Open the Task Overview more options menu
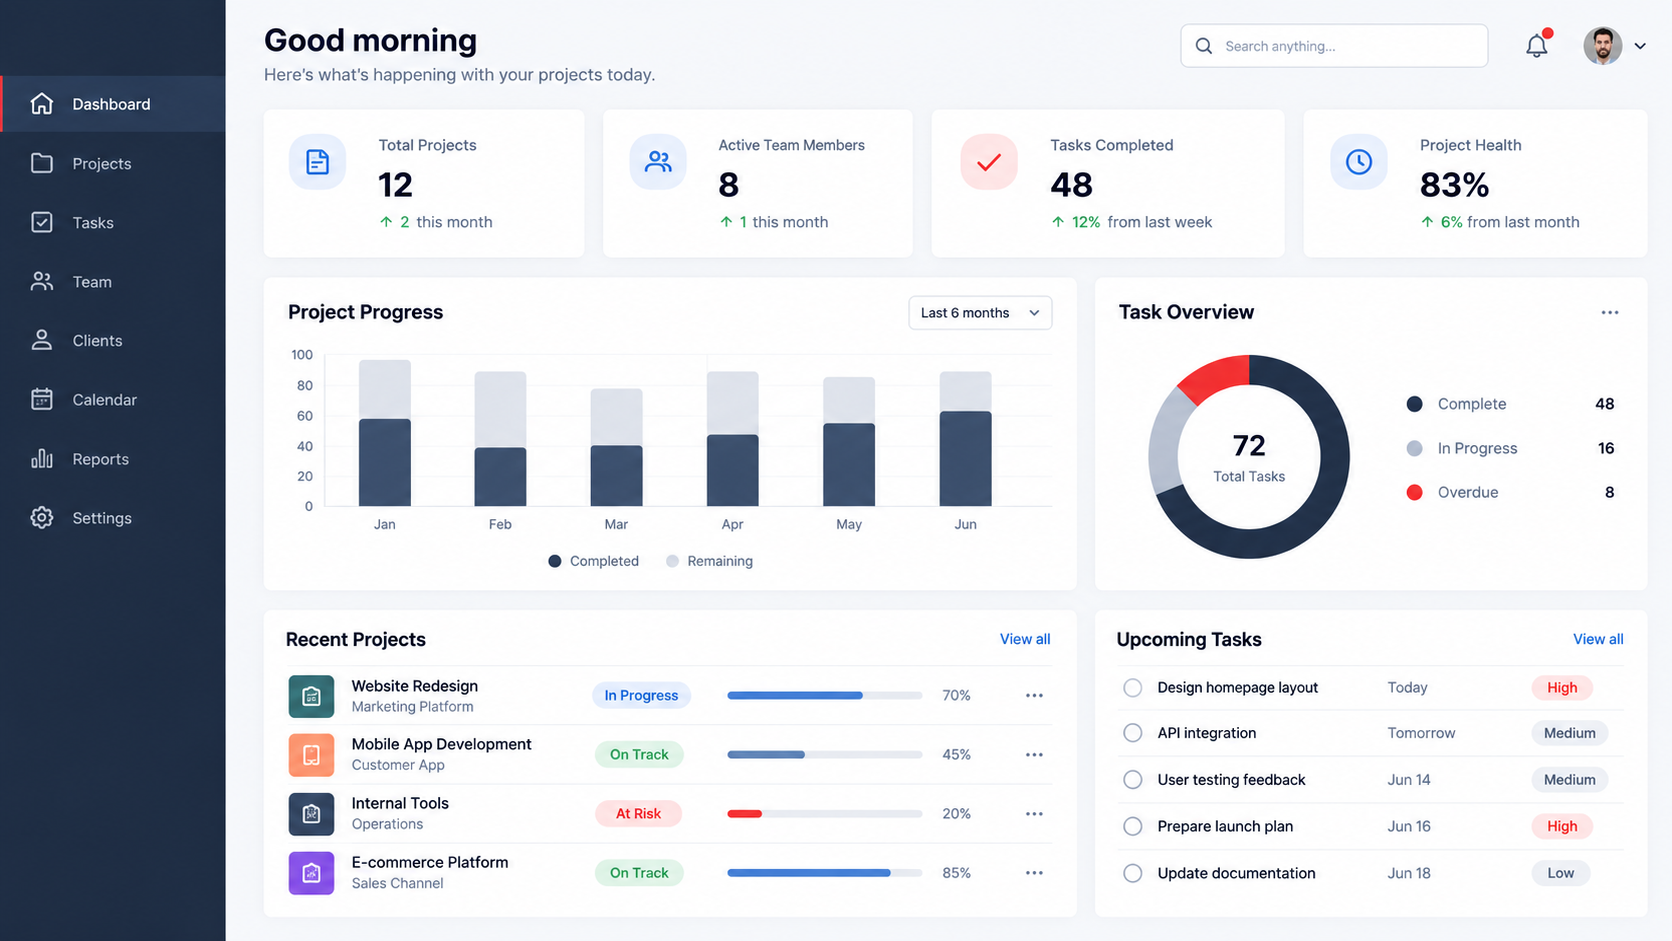1672x941 pixels. coord(1609,313)
